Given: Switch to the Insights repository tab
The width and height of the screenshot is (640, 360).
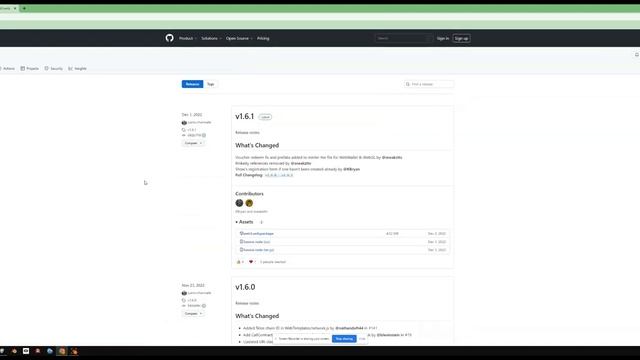Looking at the screenshot, I should point(77,69).
